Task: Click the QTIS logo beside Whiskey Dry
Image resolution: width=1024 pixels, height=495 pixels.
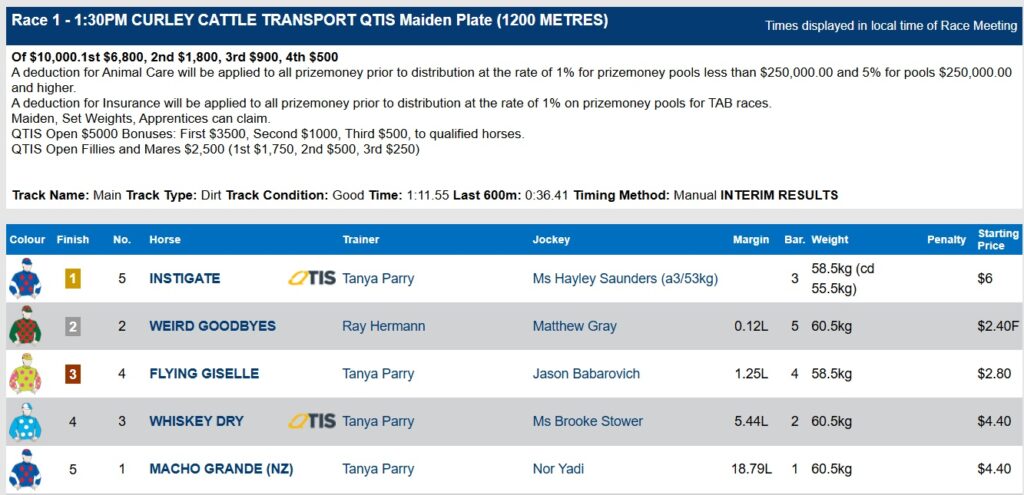Action: pos(312,421)
